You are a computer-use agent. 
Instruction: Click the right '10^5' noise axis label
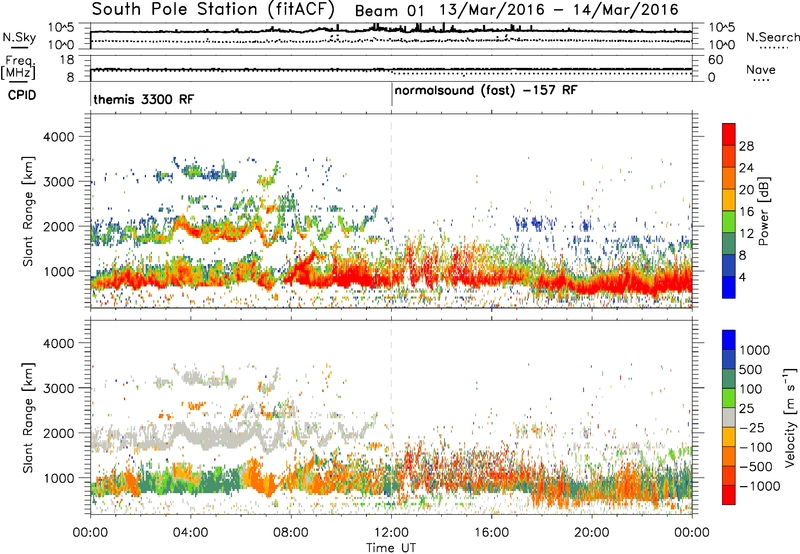tap(722, 27)
